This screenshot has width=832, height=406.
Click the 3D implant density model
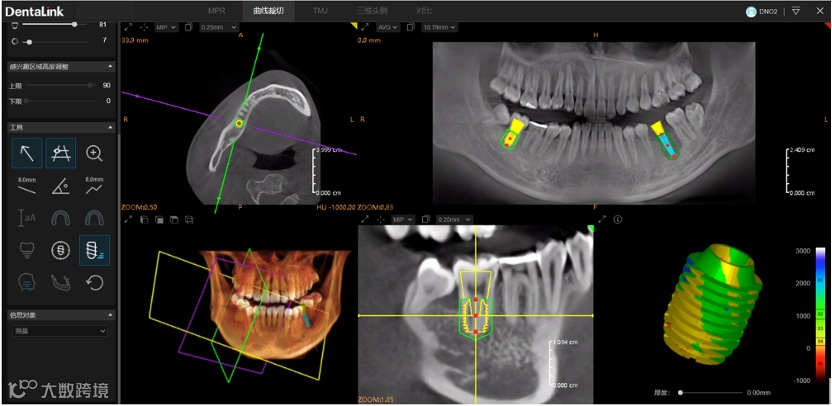(712, 306)
